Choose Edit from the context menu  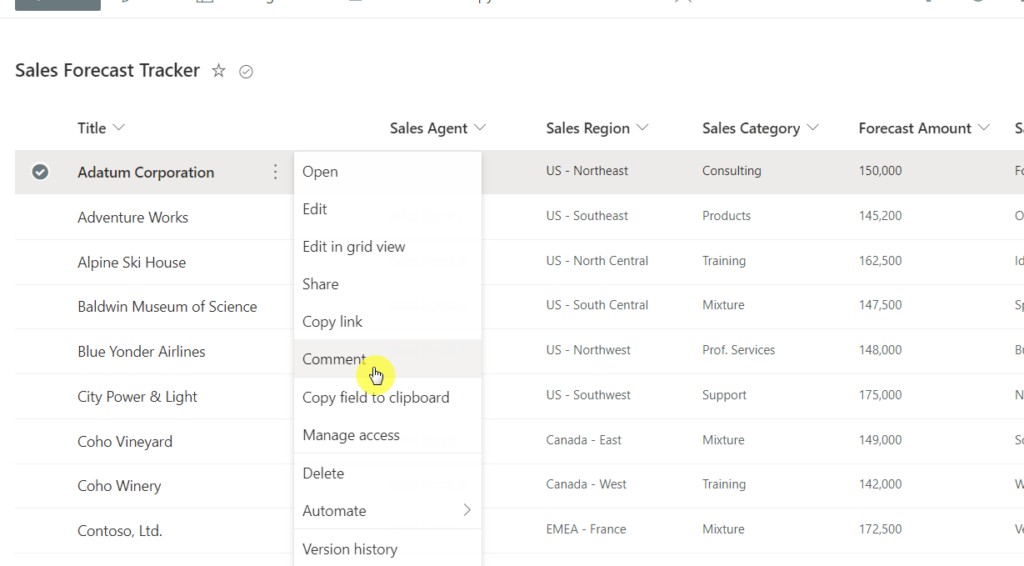tap(388, 209)
